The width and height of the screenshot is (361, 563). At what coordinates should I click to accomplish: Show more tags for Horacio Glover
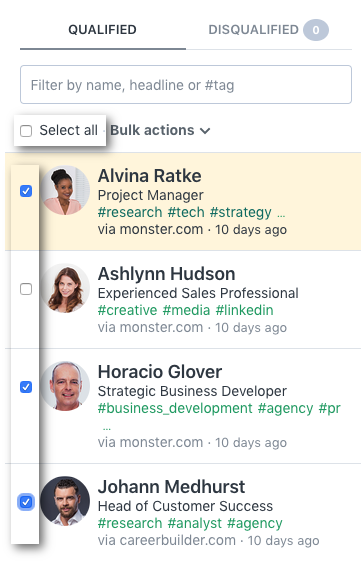107,427
